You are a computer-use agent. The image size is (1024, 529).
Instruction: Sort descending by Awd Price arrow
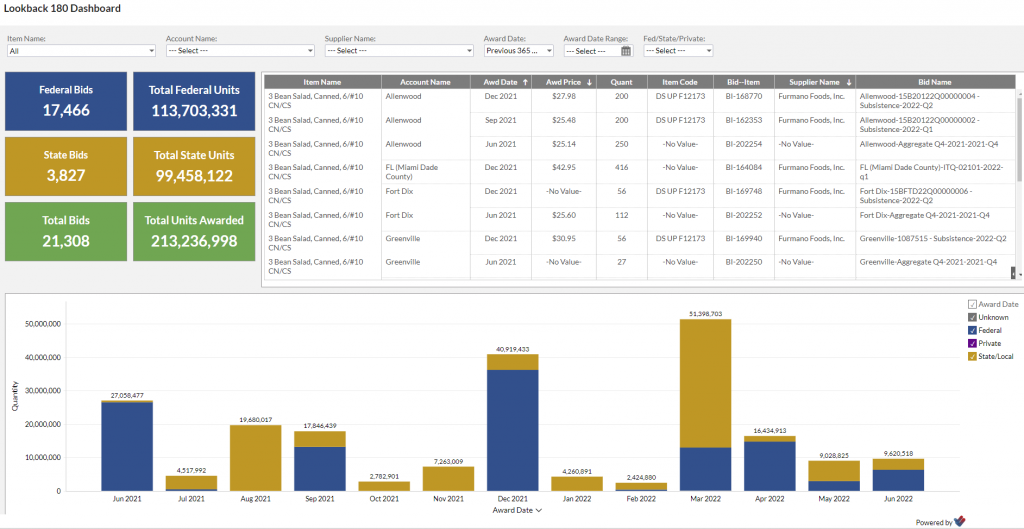[590, 82]
